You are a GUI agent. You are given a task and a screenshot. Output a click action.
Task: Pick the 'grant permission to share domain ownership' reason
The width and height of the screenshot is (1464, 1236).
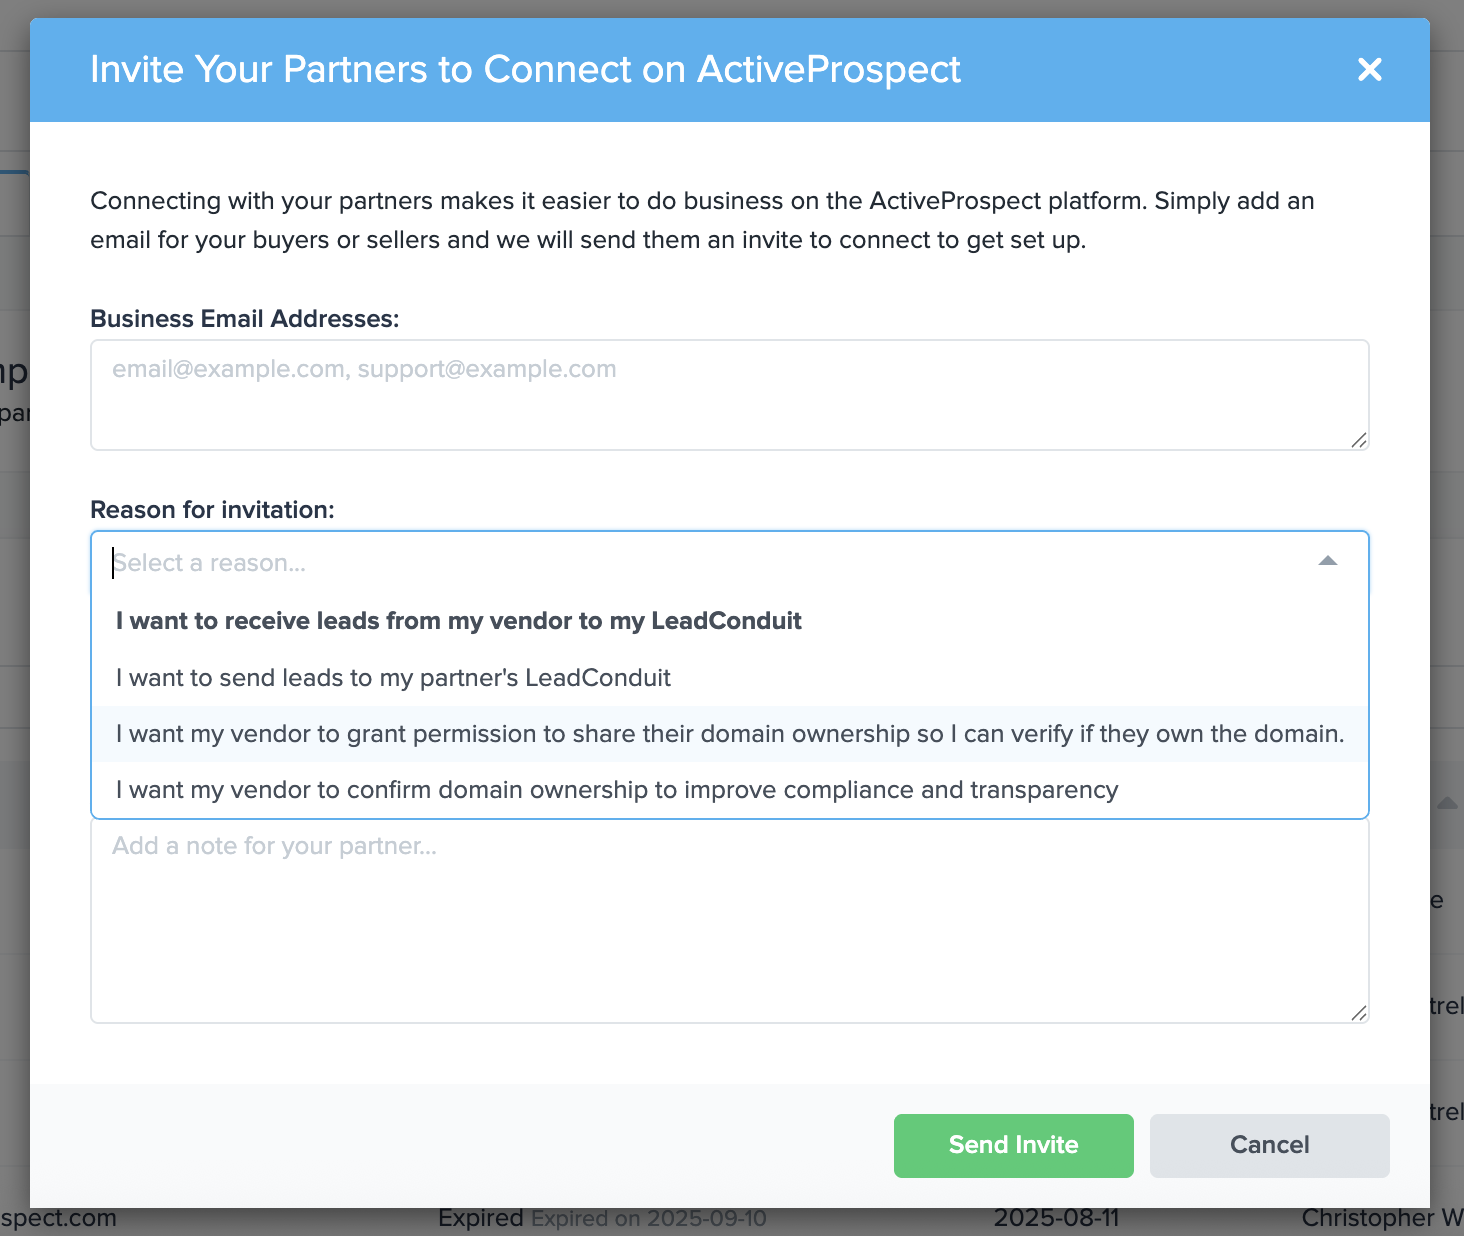[x=729, y=734]
